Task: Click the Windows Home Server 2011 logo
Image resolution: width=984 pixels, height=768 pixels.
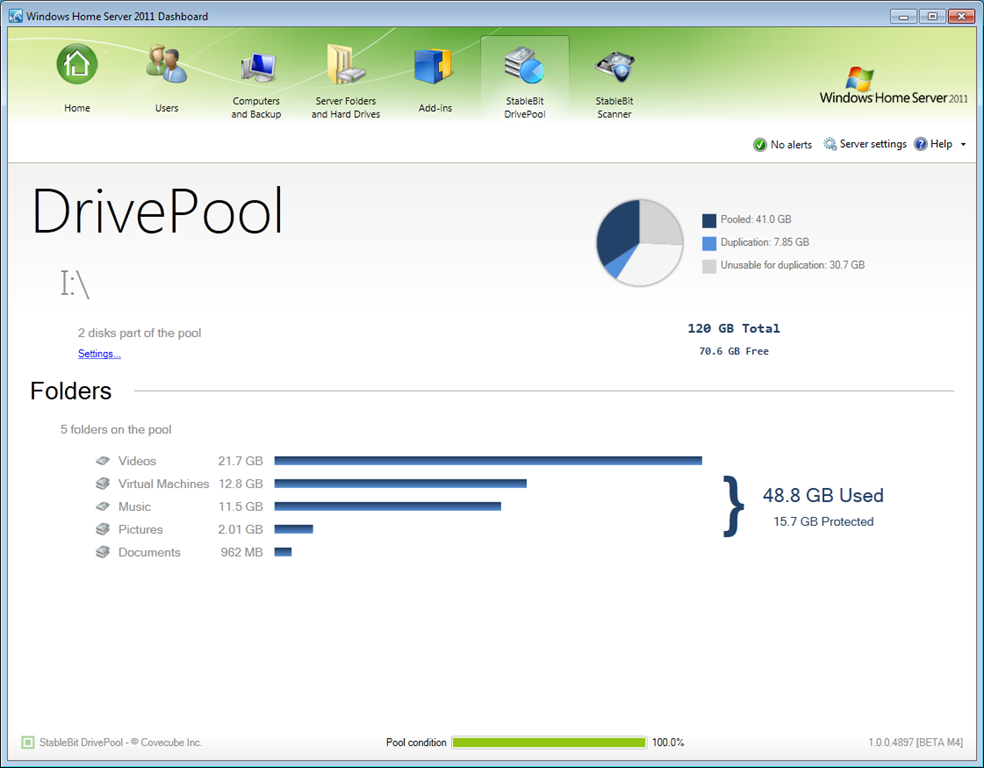Action: coord(893,86)
